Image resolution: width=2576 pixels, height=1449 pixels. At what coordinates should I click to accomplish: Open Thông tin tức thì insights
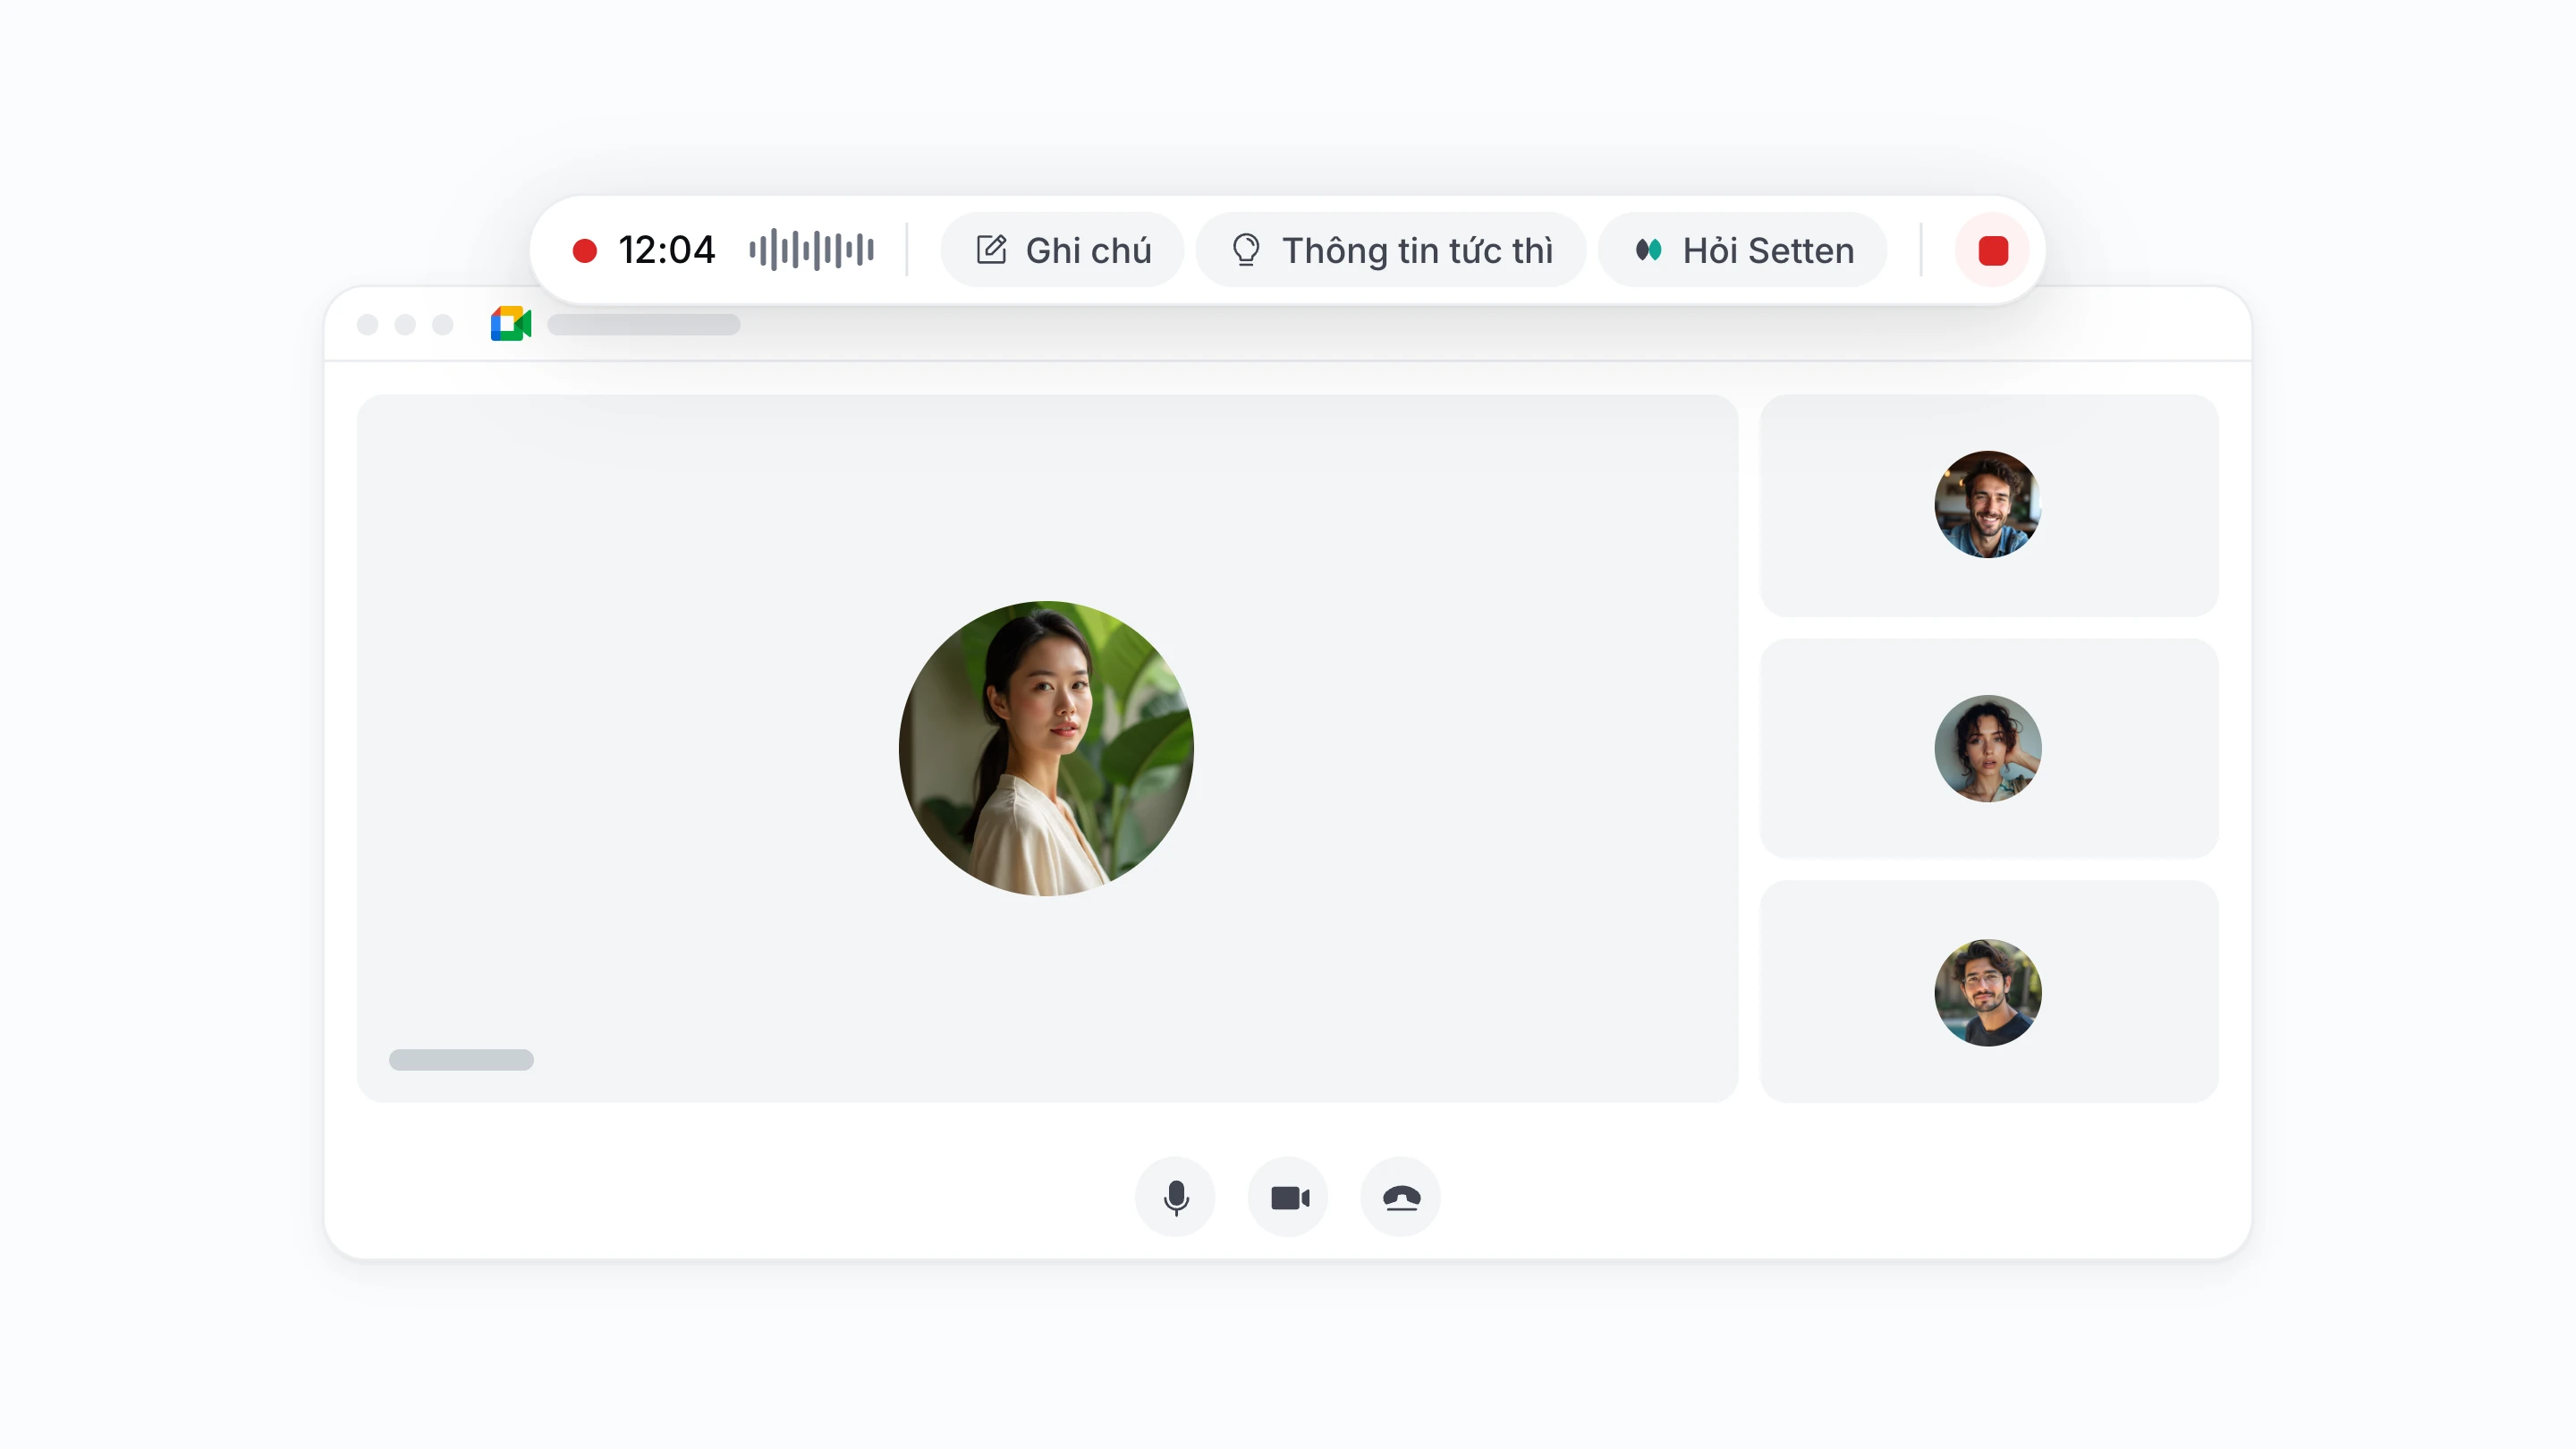pos(1391,250)
